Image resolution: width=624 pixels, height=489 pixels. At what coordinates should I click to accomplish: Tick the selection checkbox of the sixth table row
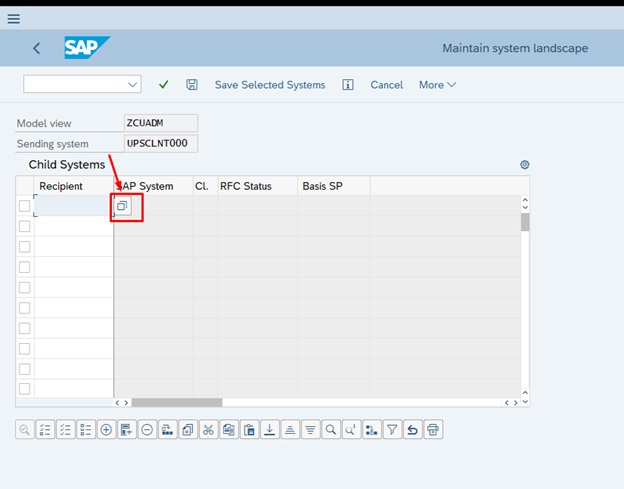(x=25, y=308)
